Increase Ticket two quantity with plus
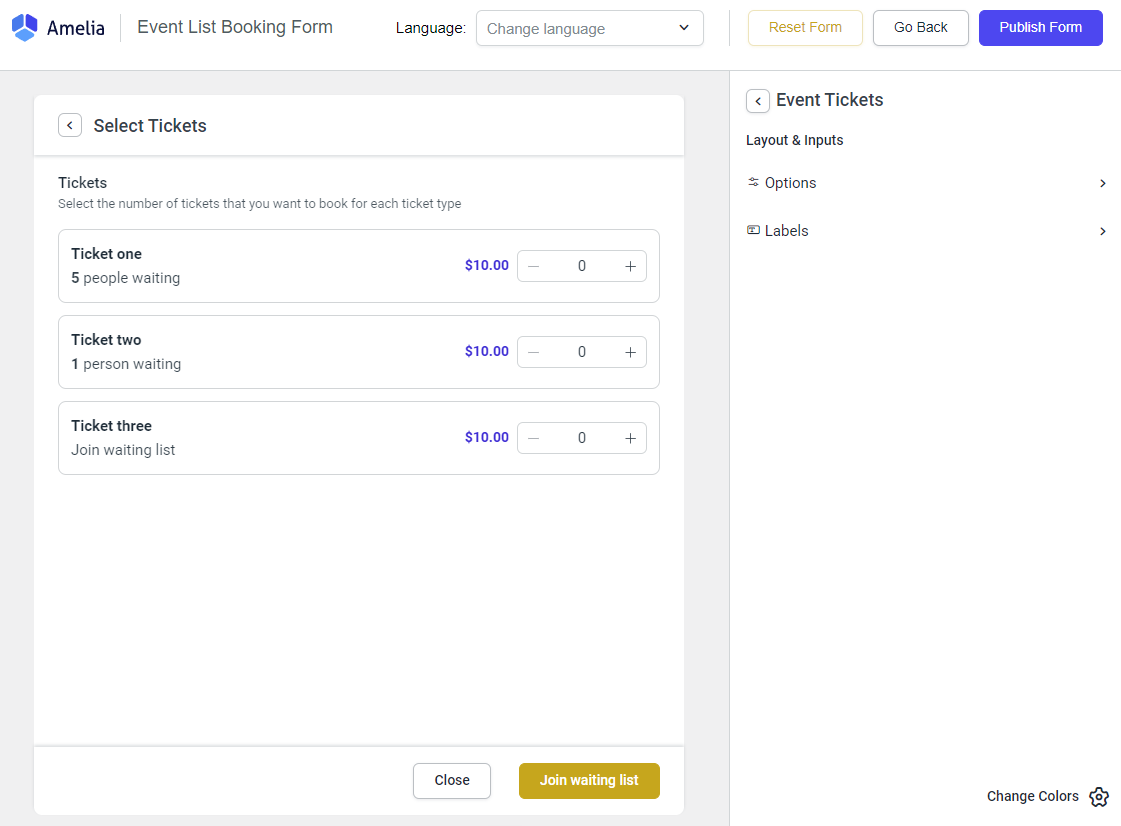 (x=630, y=352)
